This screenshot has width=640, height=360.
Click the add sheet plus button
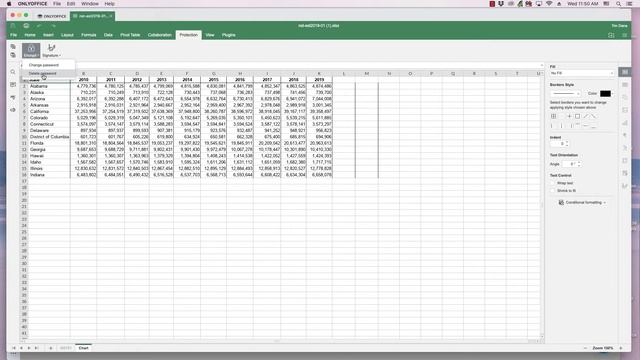51,348
